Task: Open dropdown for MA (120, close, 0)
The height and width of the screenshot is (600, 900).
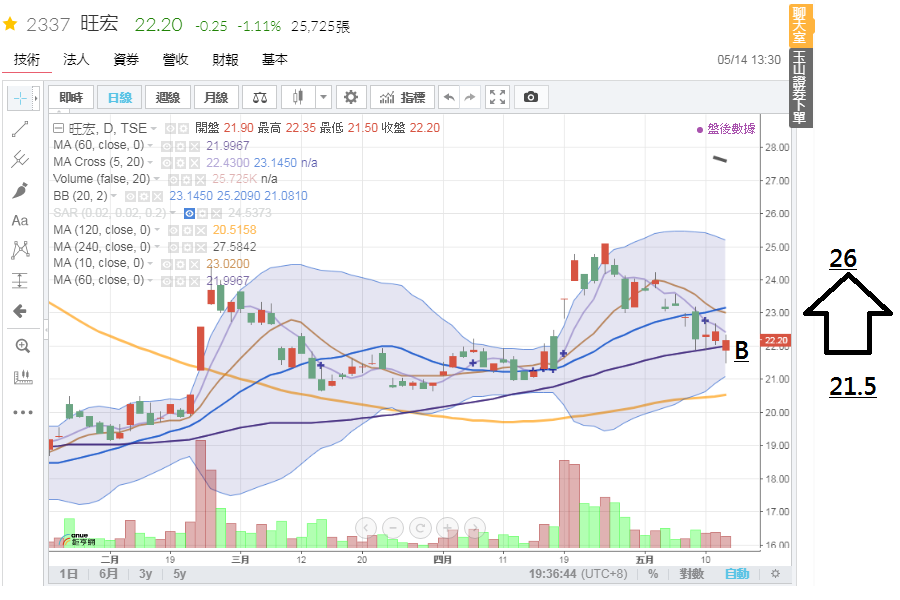Action: click(x=157, y=230)
